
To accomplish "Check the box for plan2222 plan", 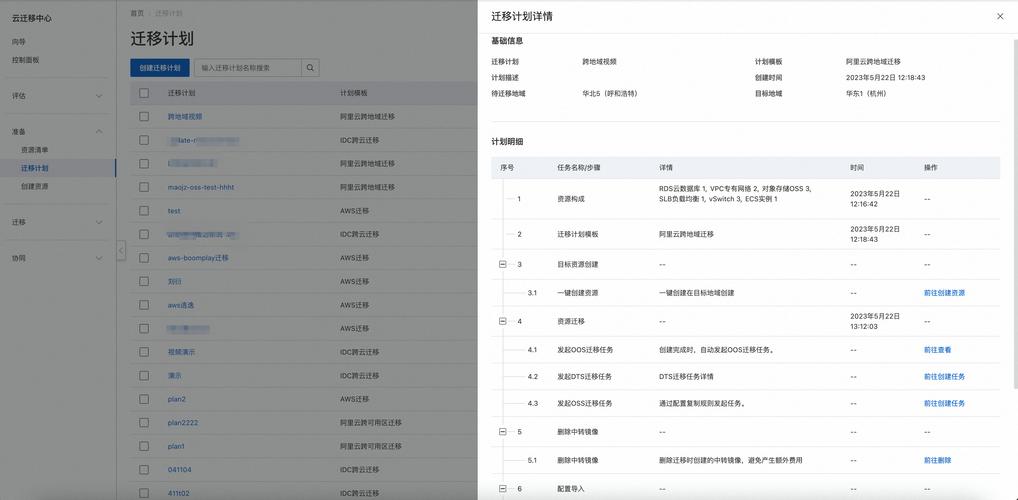I will (144, 423).
